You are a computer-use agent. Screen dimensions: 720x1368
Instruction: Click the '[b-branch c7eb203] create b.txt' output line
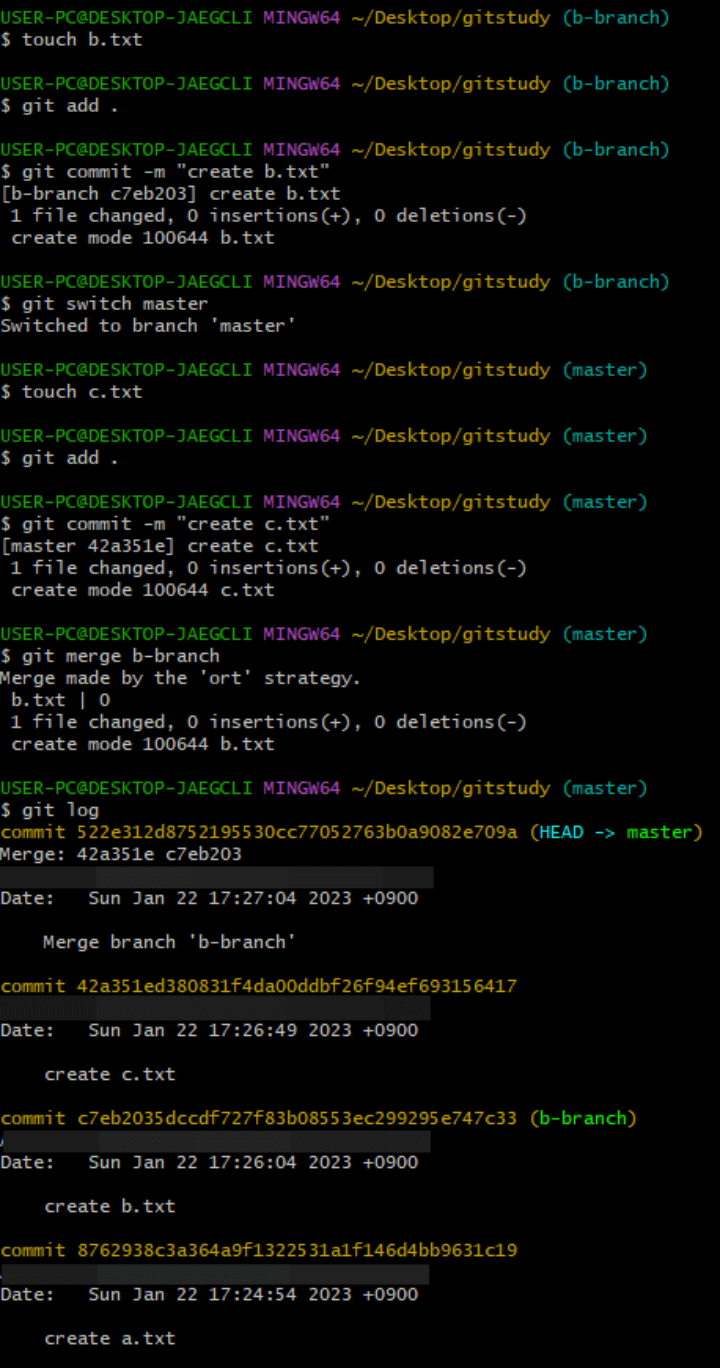(170, 194)
